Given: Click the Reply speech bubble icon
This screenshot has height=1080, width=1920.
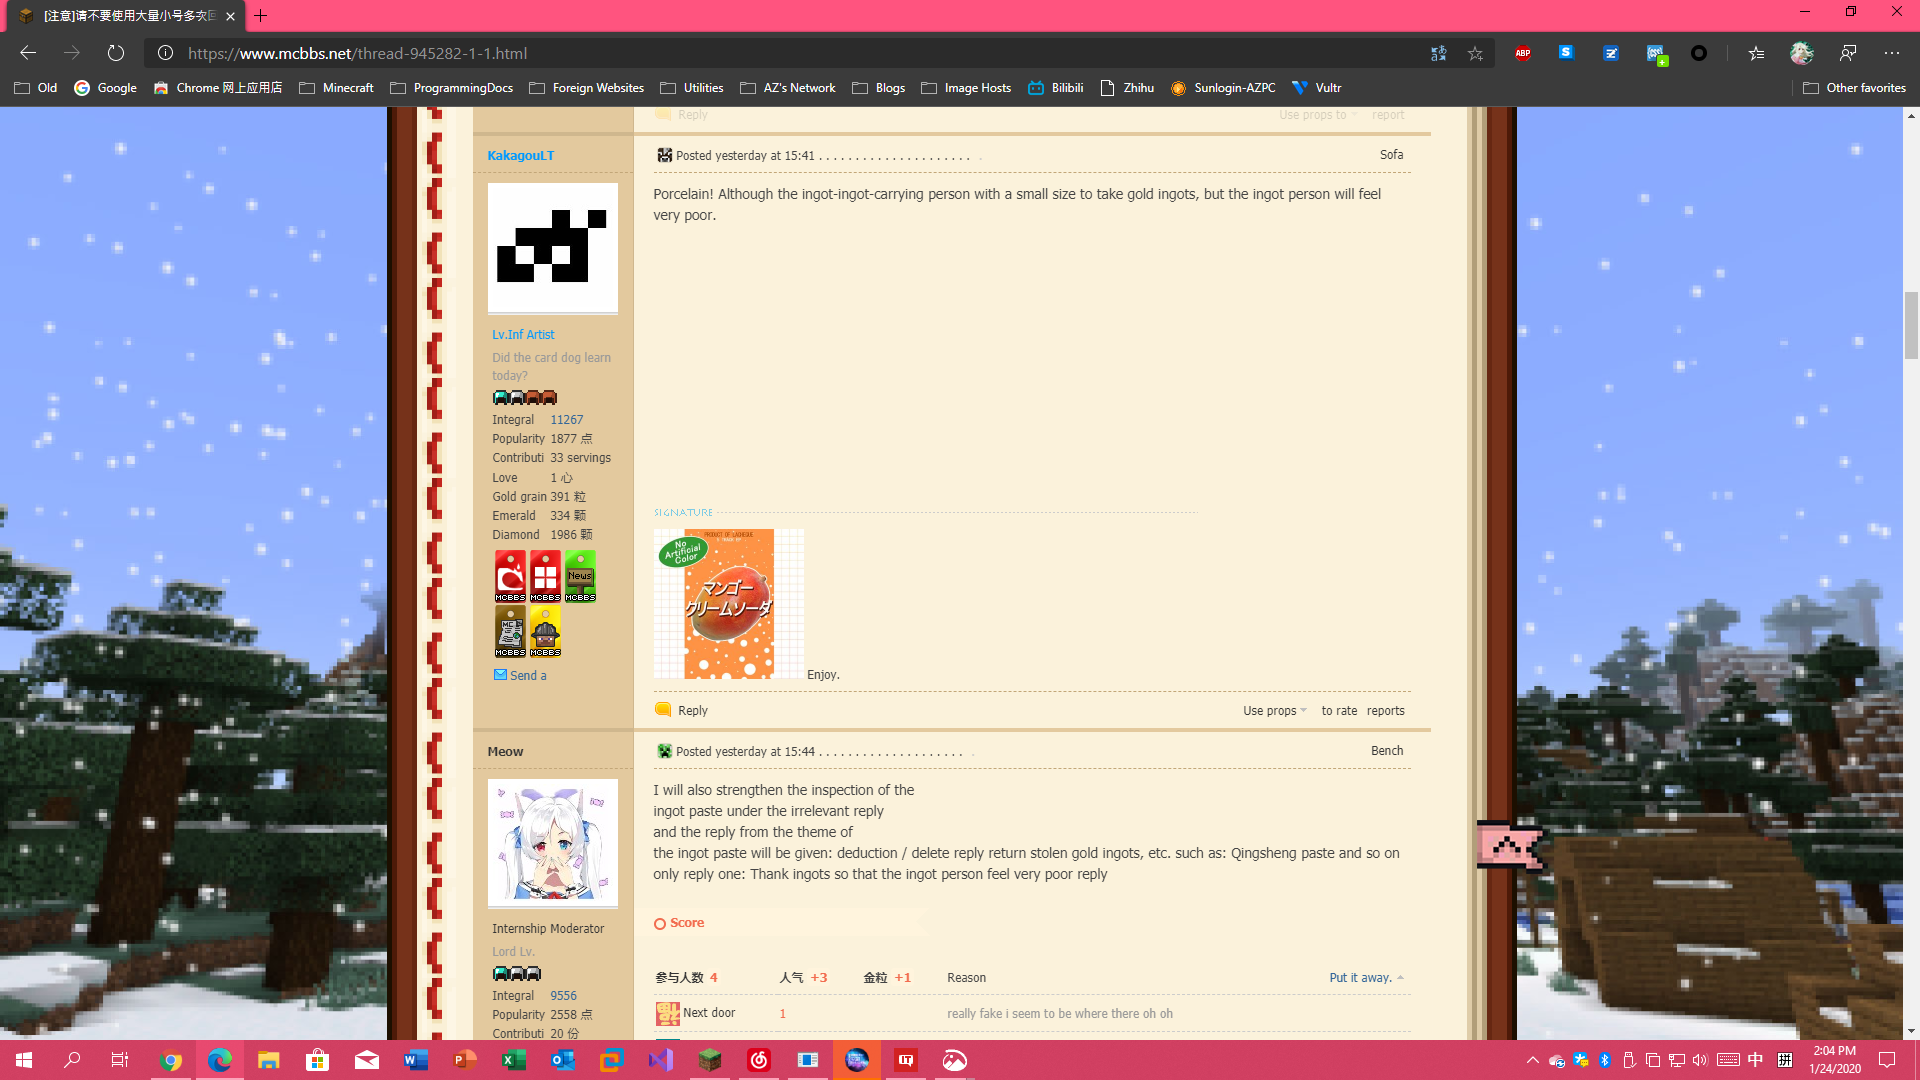Looking at the screenshot, I should click(x=663, y=710).
